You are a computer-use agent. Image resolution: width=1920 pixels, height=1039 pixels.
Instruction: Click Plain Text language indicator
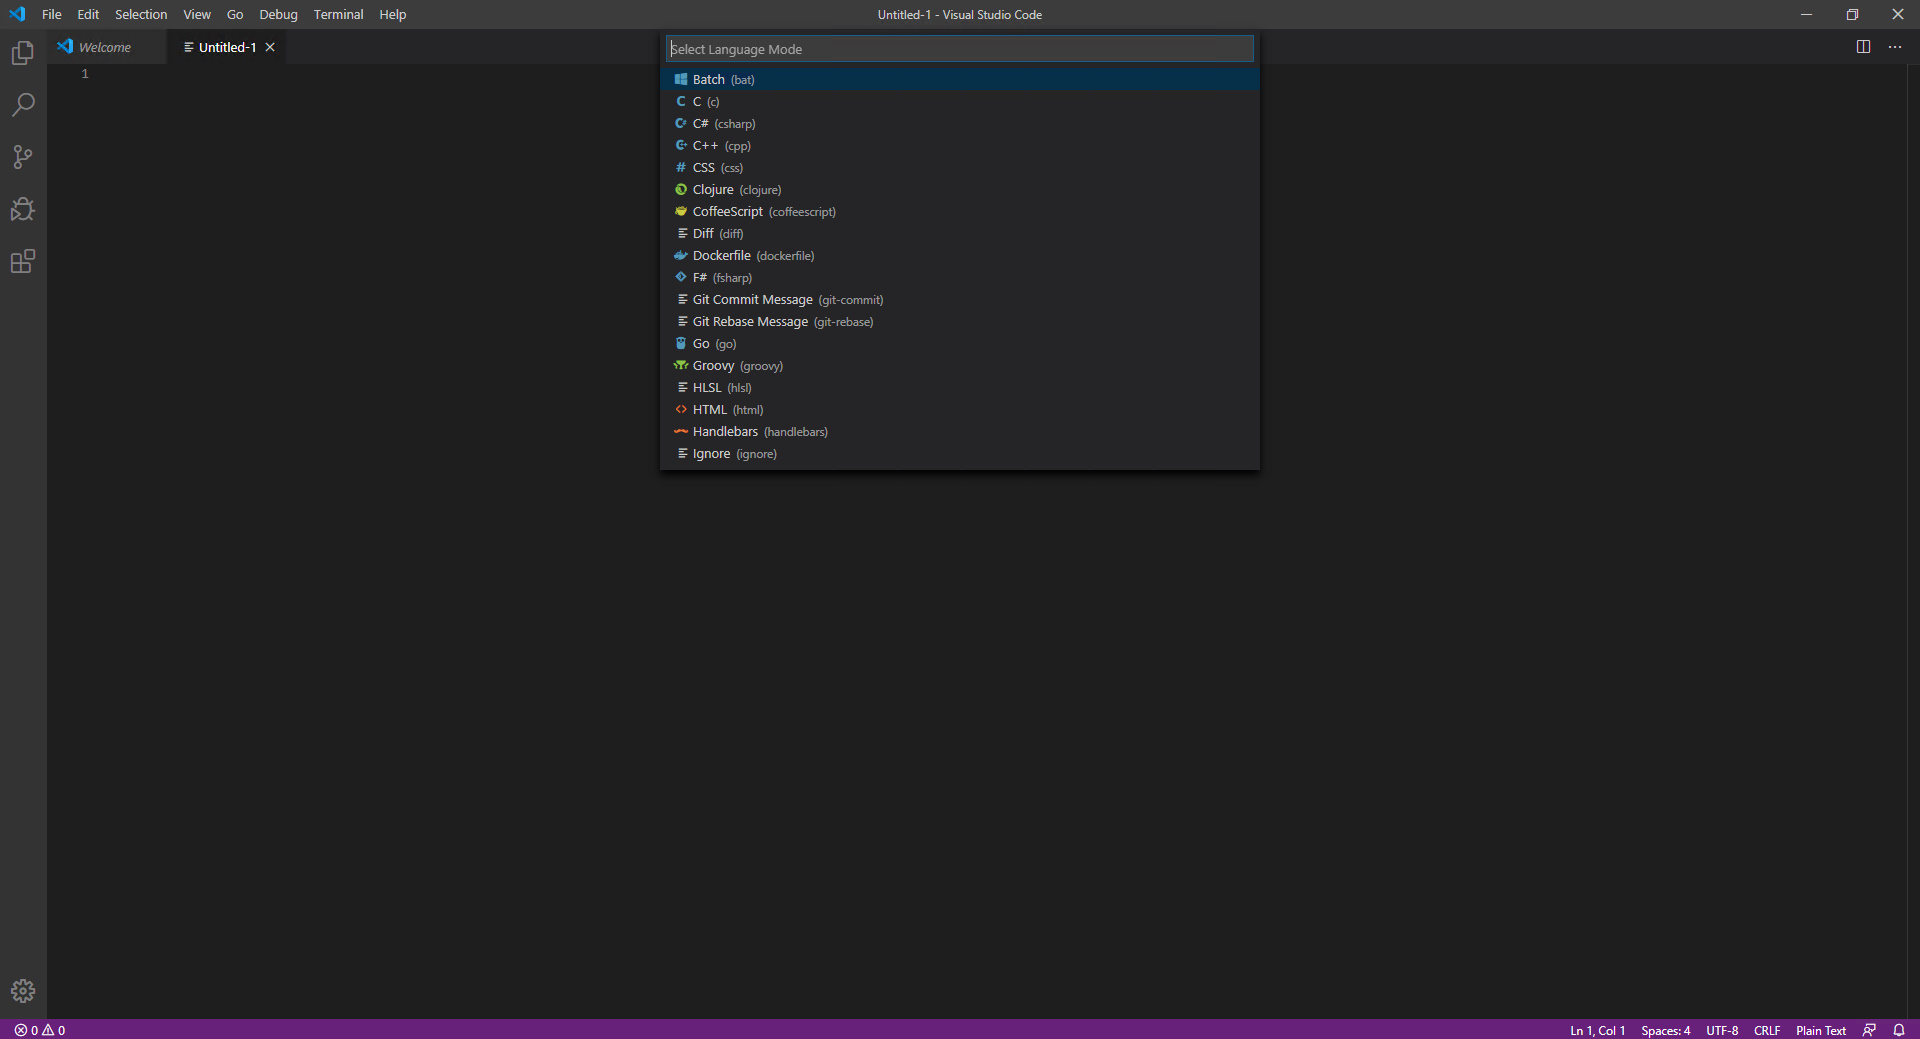pyautogui.click(x=1821, y=1030)
